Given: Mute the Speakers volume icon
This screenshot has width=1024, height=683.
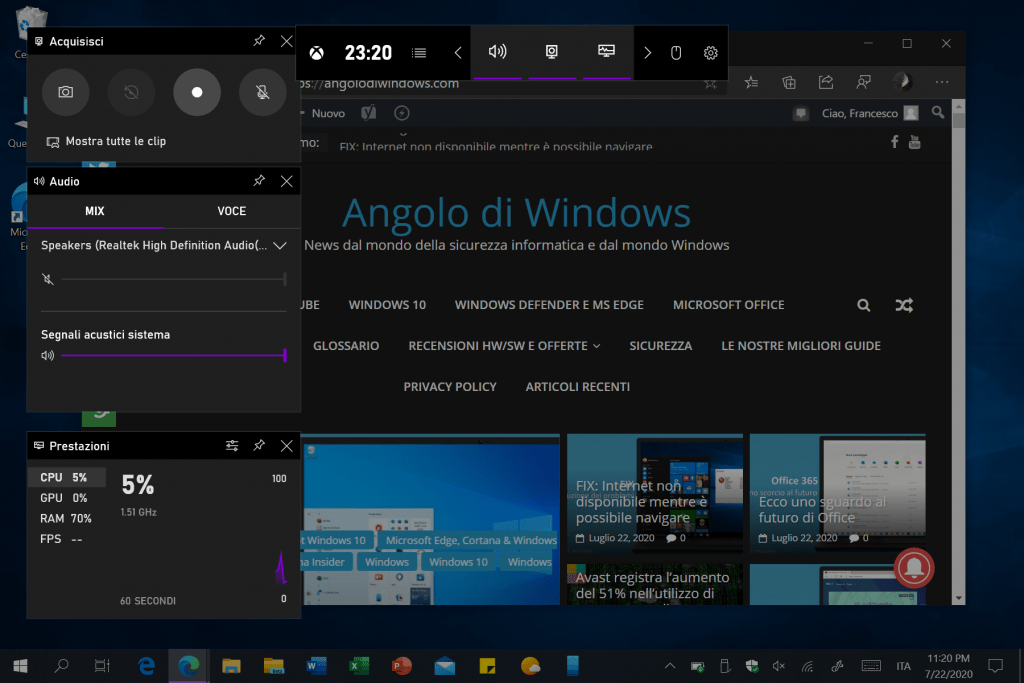Looking at the screenshot, I should pyautogui.click(x=47, y=279).
